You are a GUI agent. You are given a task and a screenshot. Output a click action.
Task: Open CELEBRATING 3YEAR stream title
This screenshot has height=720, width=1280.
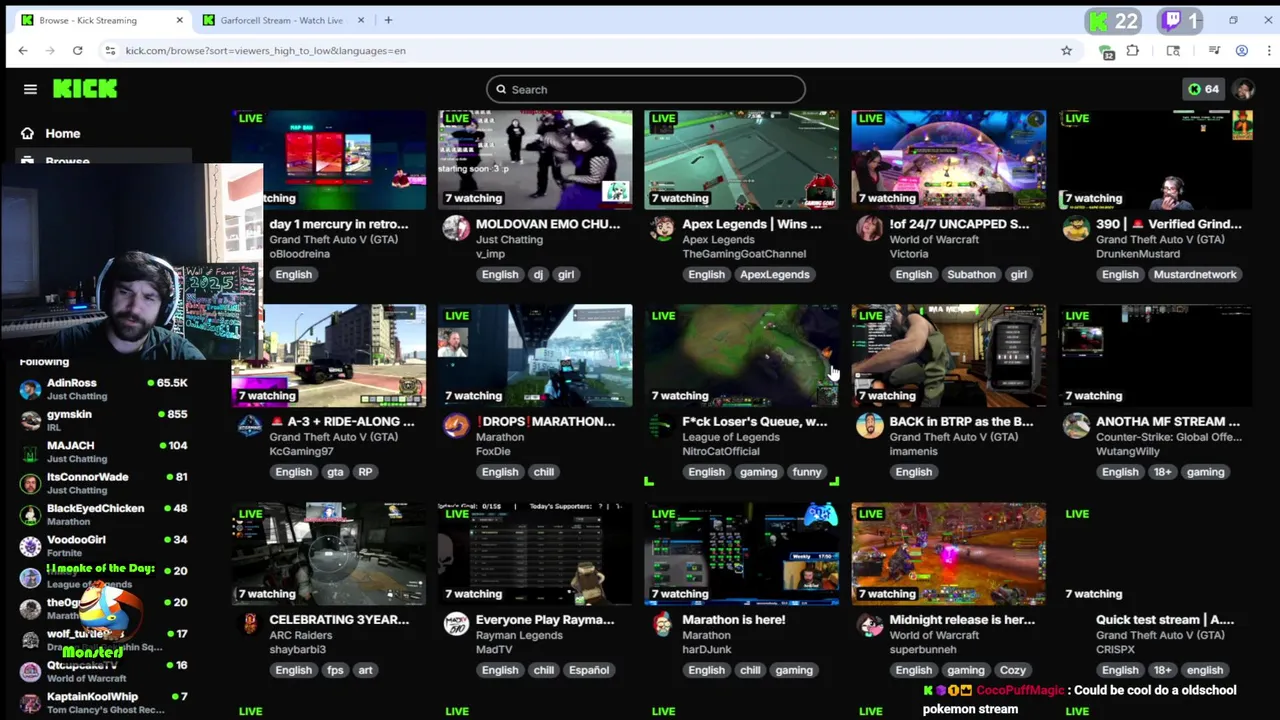click(339, 620)
